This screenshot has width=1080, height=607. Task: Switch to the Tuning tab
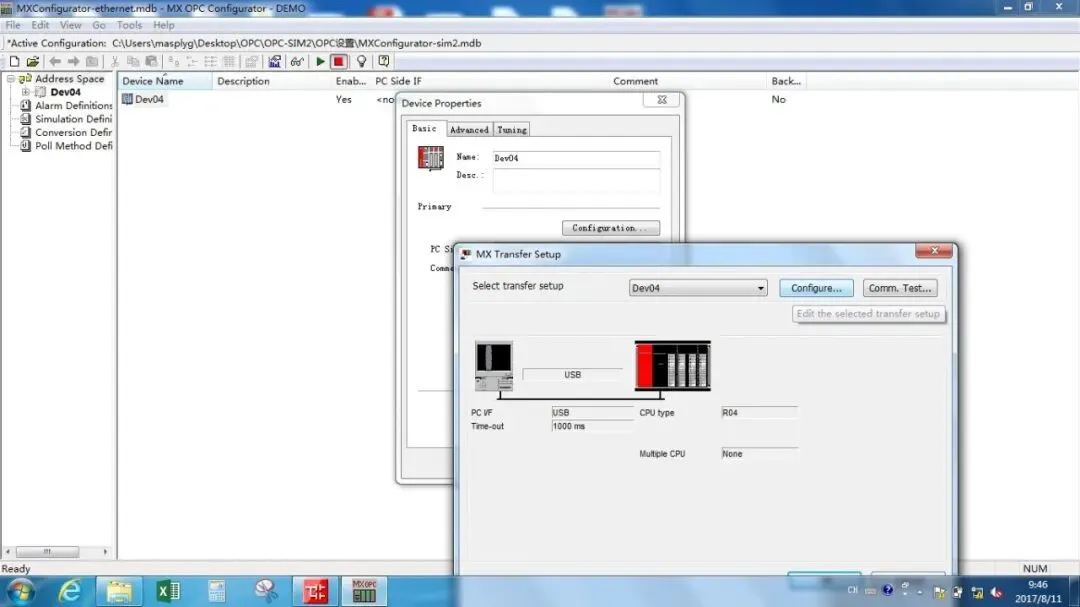click(512, 130)
